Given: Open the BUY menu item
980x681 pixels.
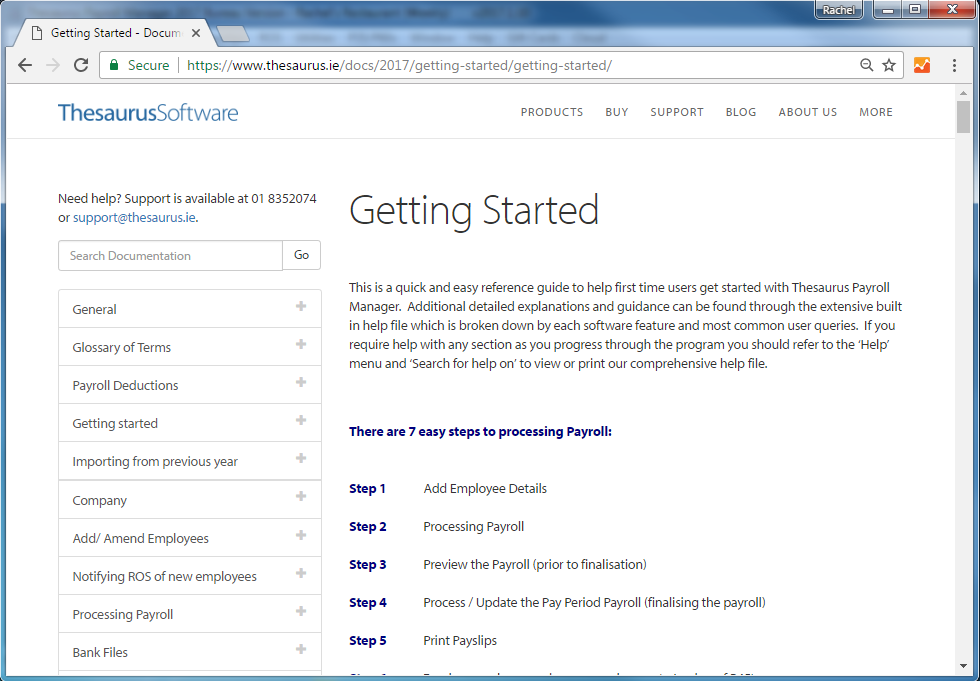Looking at the screenshot, I should (x=617, y=112).
